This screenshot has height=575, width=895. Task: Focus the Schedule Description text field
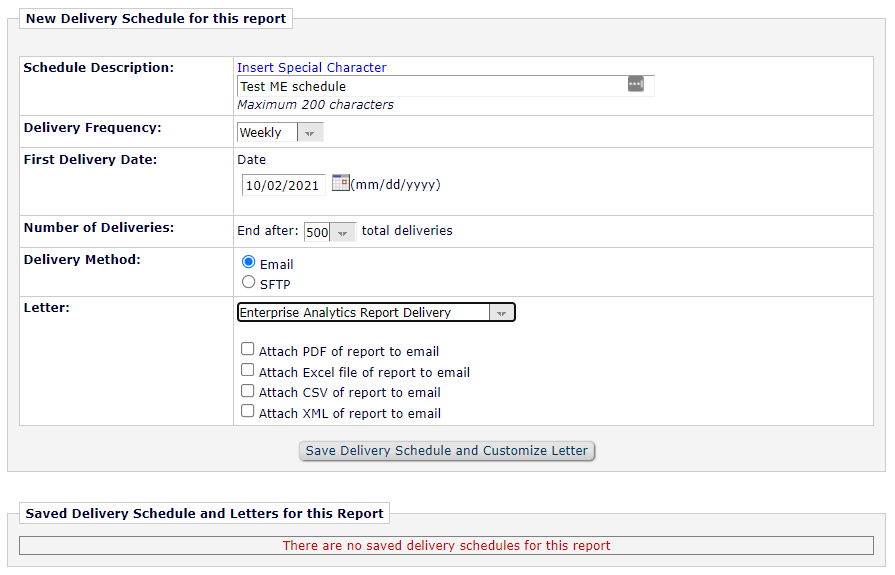point(430,86)
